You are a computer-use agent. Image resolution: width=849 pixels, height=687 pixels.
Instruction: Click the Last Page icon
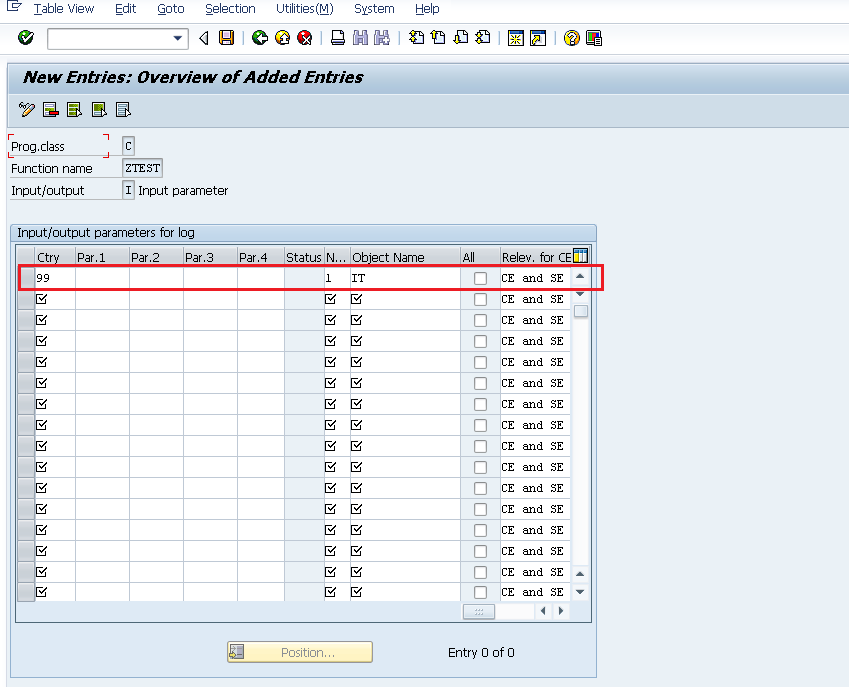482,38
